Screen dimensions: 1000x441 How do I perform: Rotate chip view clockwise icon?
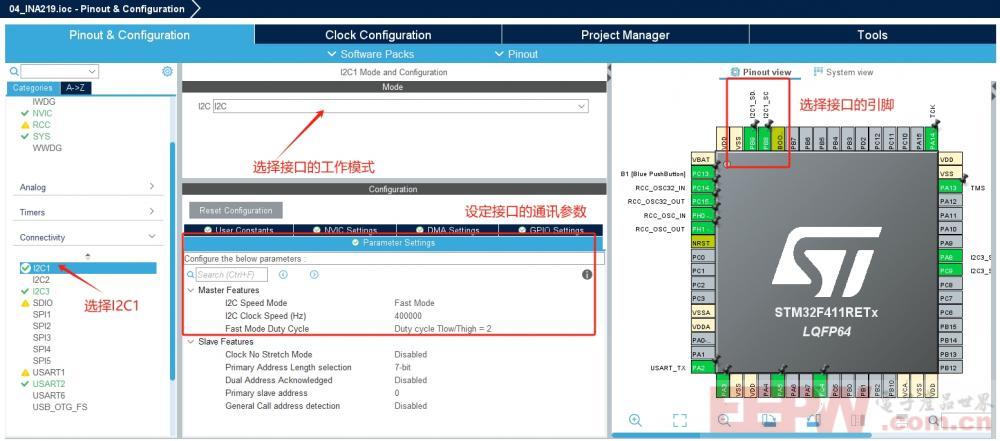click(768, 420)
